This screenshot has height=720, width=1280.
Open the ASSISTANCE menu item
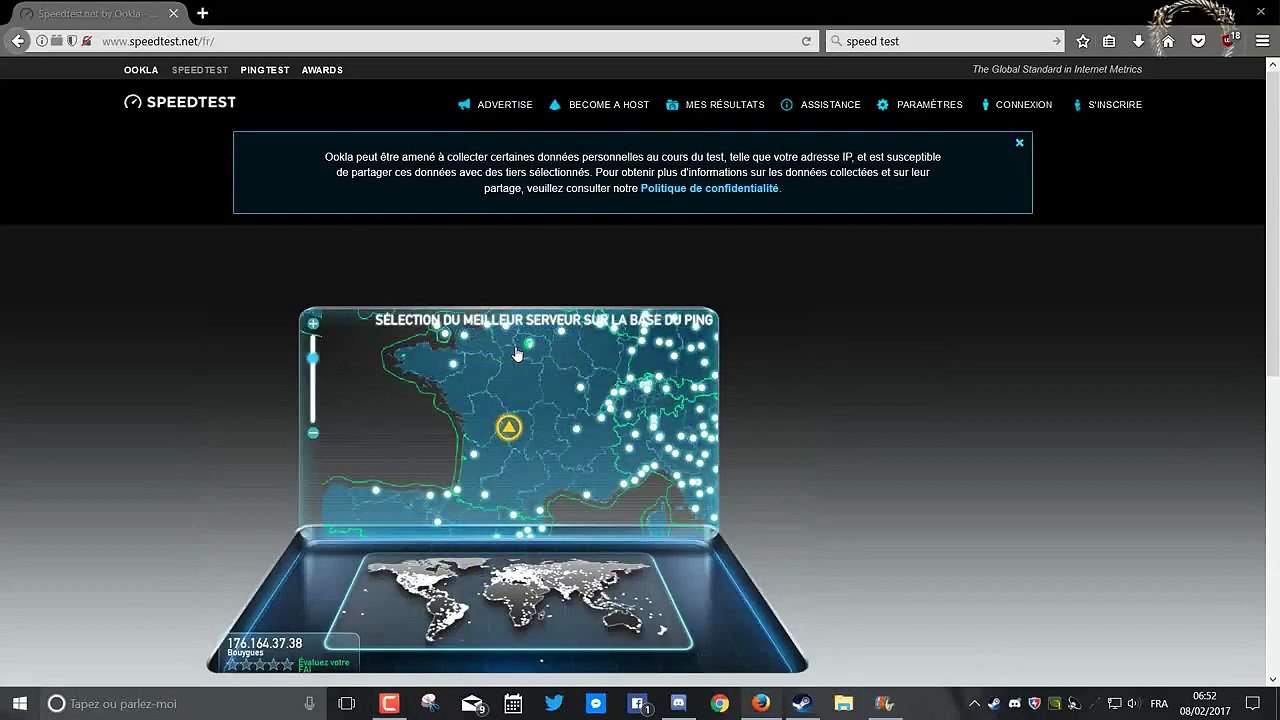pyautogui.click(x=821, y=104)
